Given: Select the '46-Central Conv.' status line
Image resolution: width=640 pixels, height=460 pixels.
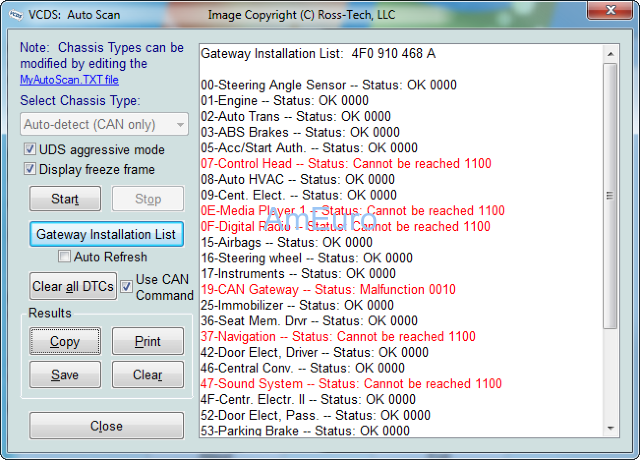Looking at the screenshot, I should coord(302,368).
